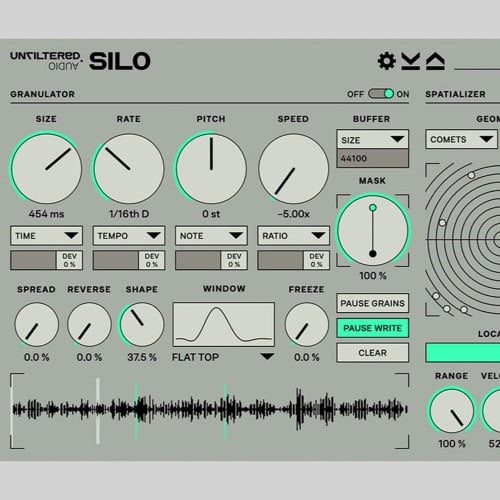
Task: Open the RATIO dropdown under Speed
Action: (293, 236)
